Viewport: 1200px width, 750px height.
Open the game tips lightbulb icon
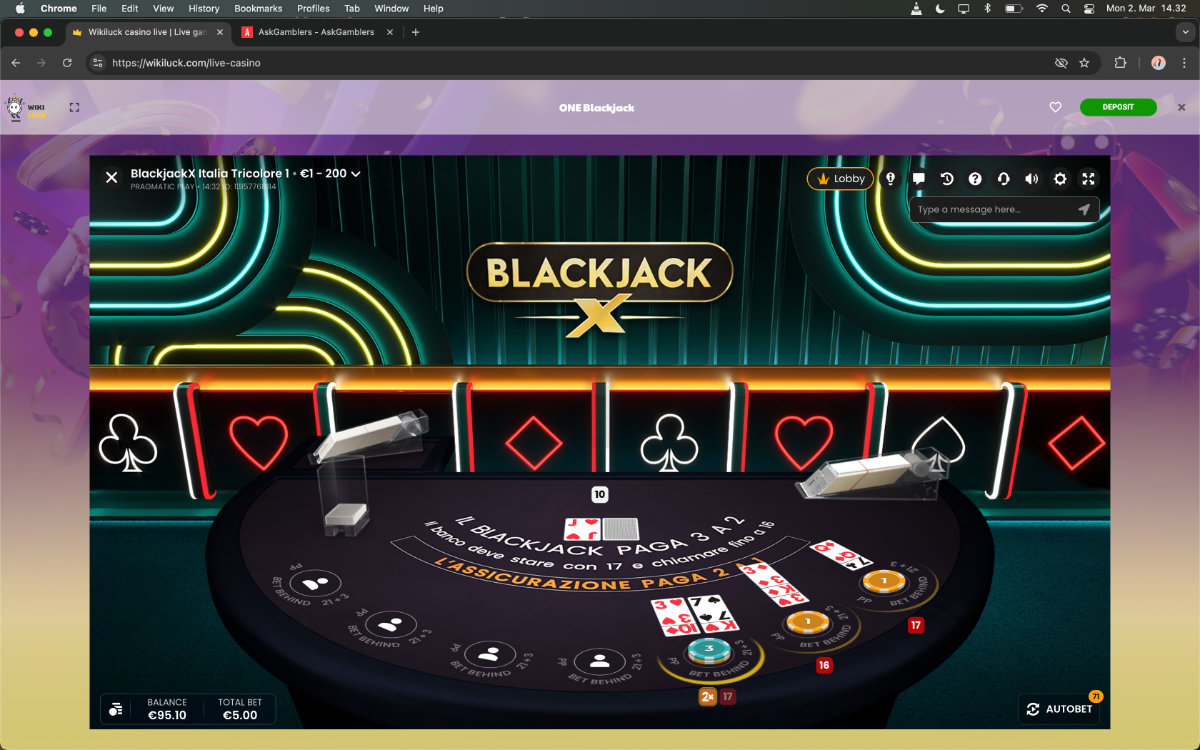tap(891, 179)
